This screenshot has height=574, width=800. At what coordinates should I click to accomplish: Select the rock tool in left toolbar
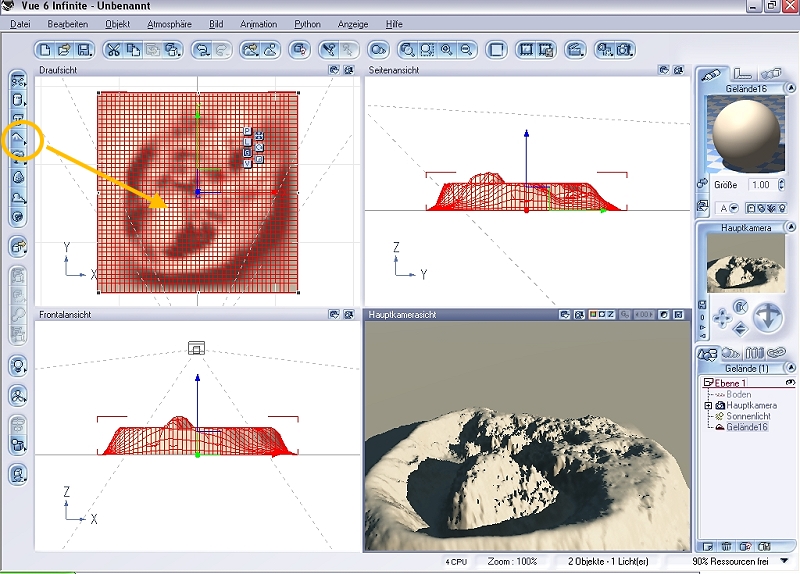click(18, 178)
